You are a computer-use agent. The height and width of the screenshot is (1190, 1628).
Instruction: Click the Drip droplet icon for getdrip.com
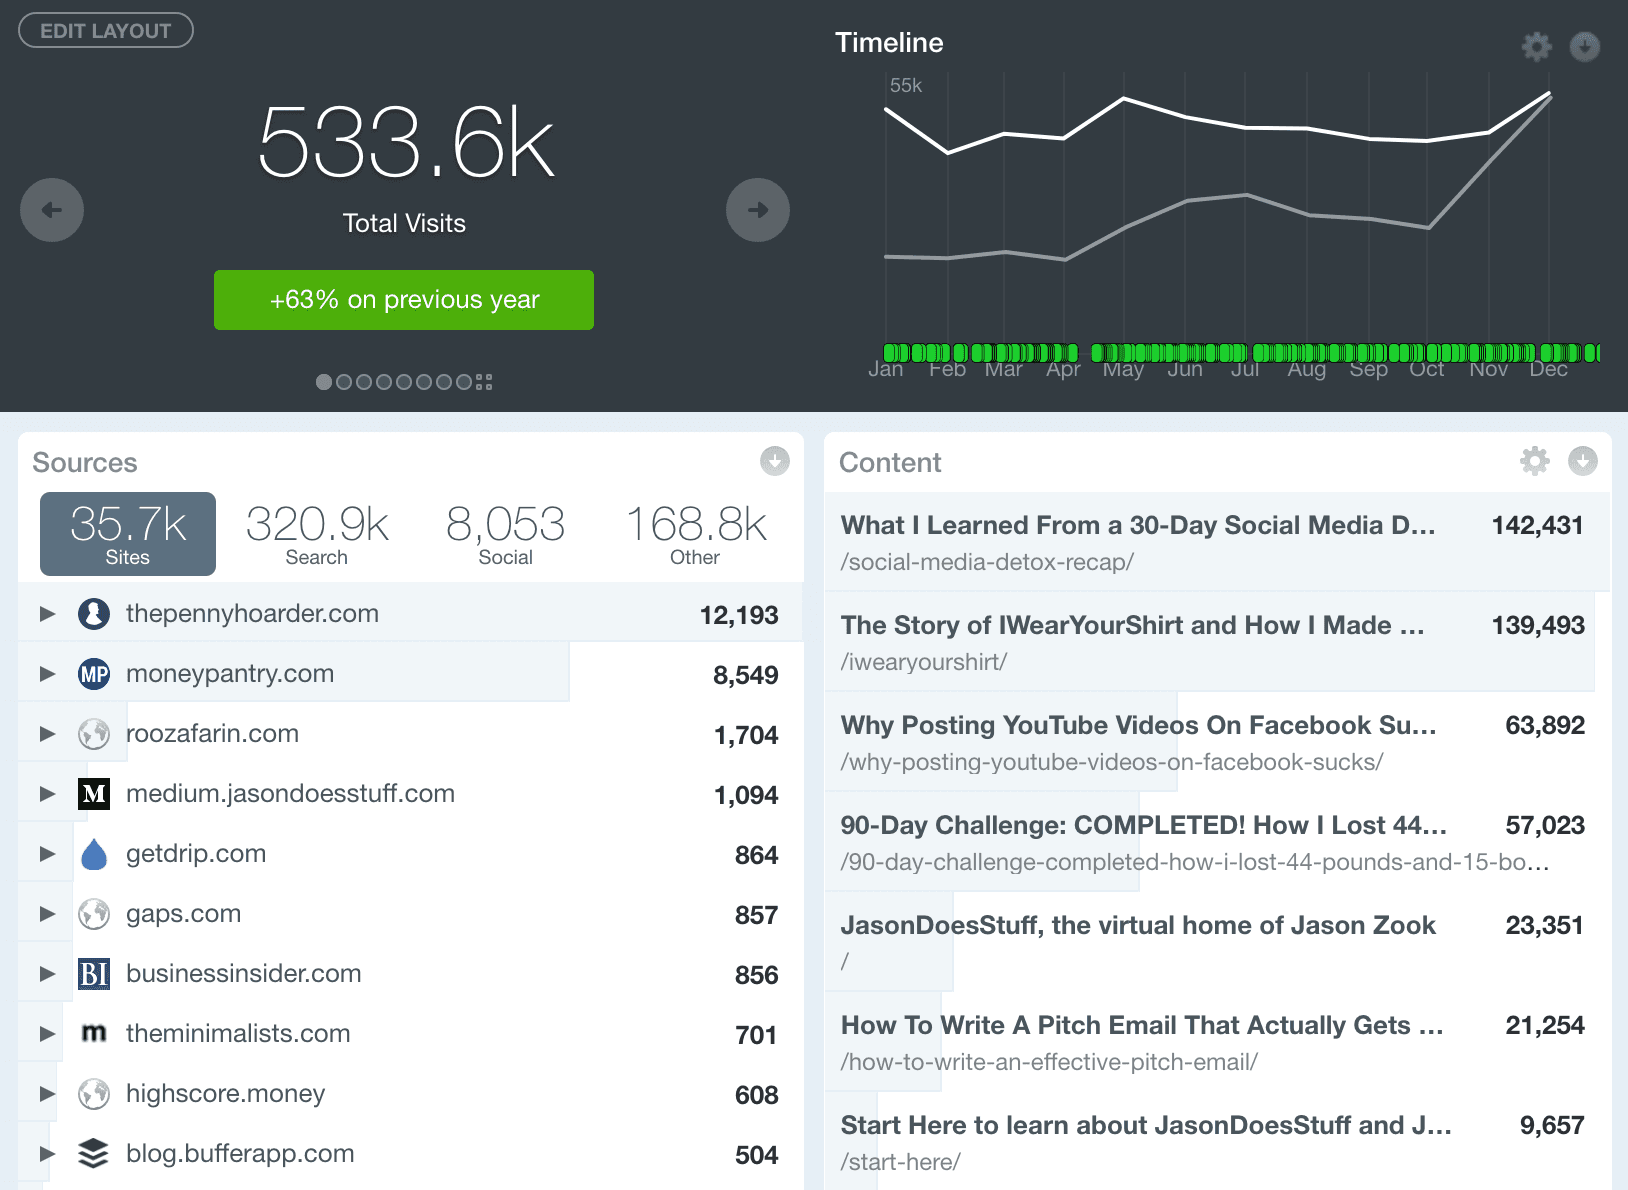(x=93, y=853)
